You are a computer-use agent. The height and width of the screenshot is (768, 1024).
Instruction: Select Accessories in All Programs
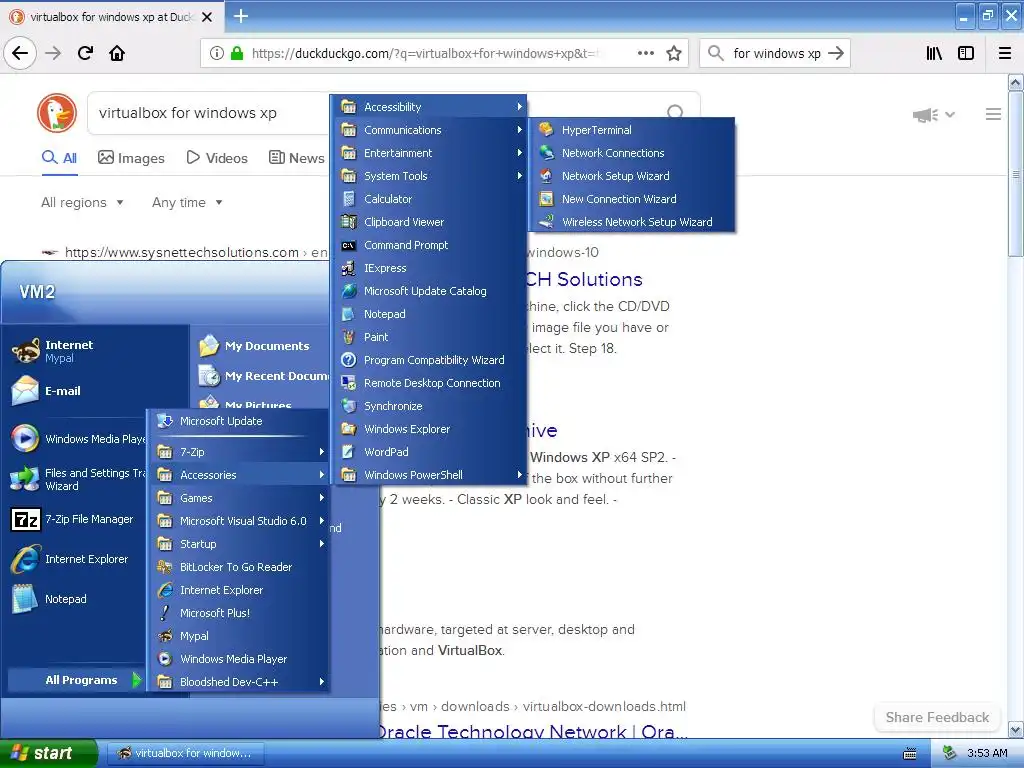point(239,475)
